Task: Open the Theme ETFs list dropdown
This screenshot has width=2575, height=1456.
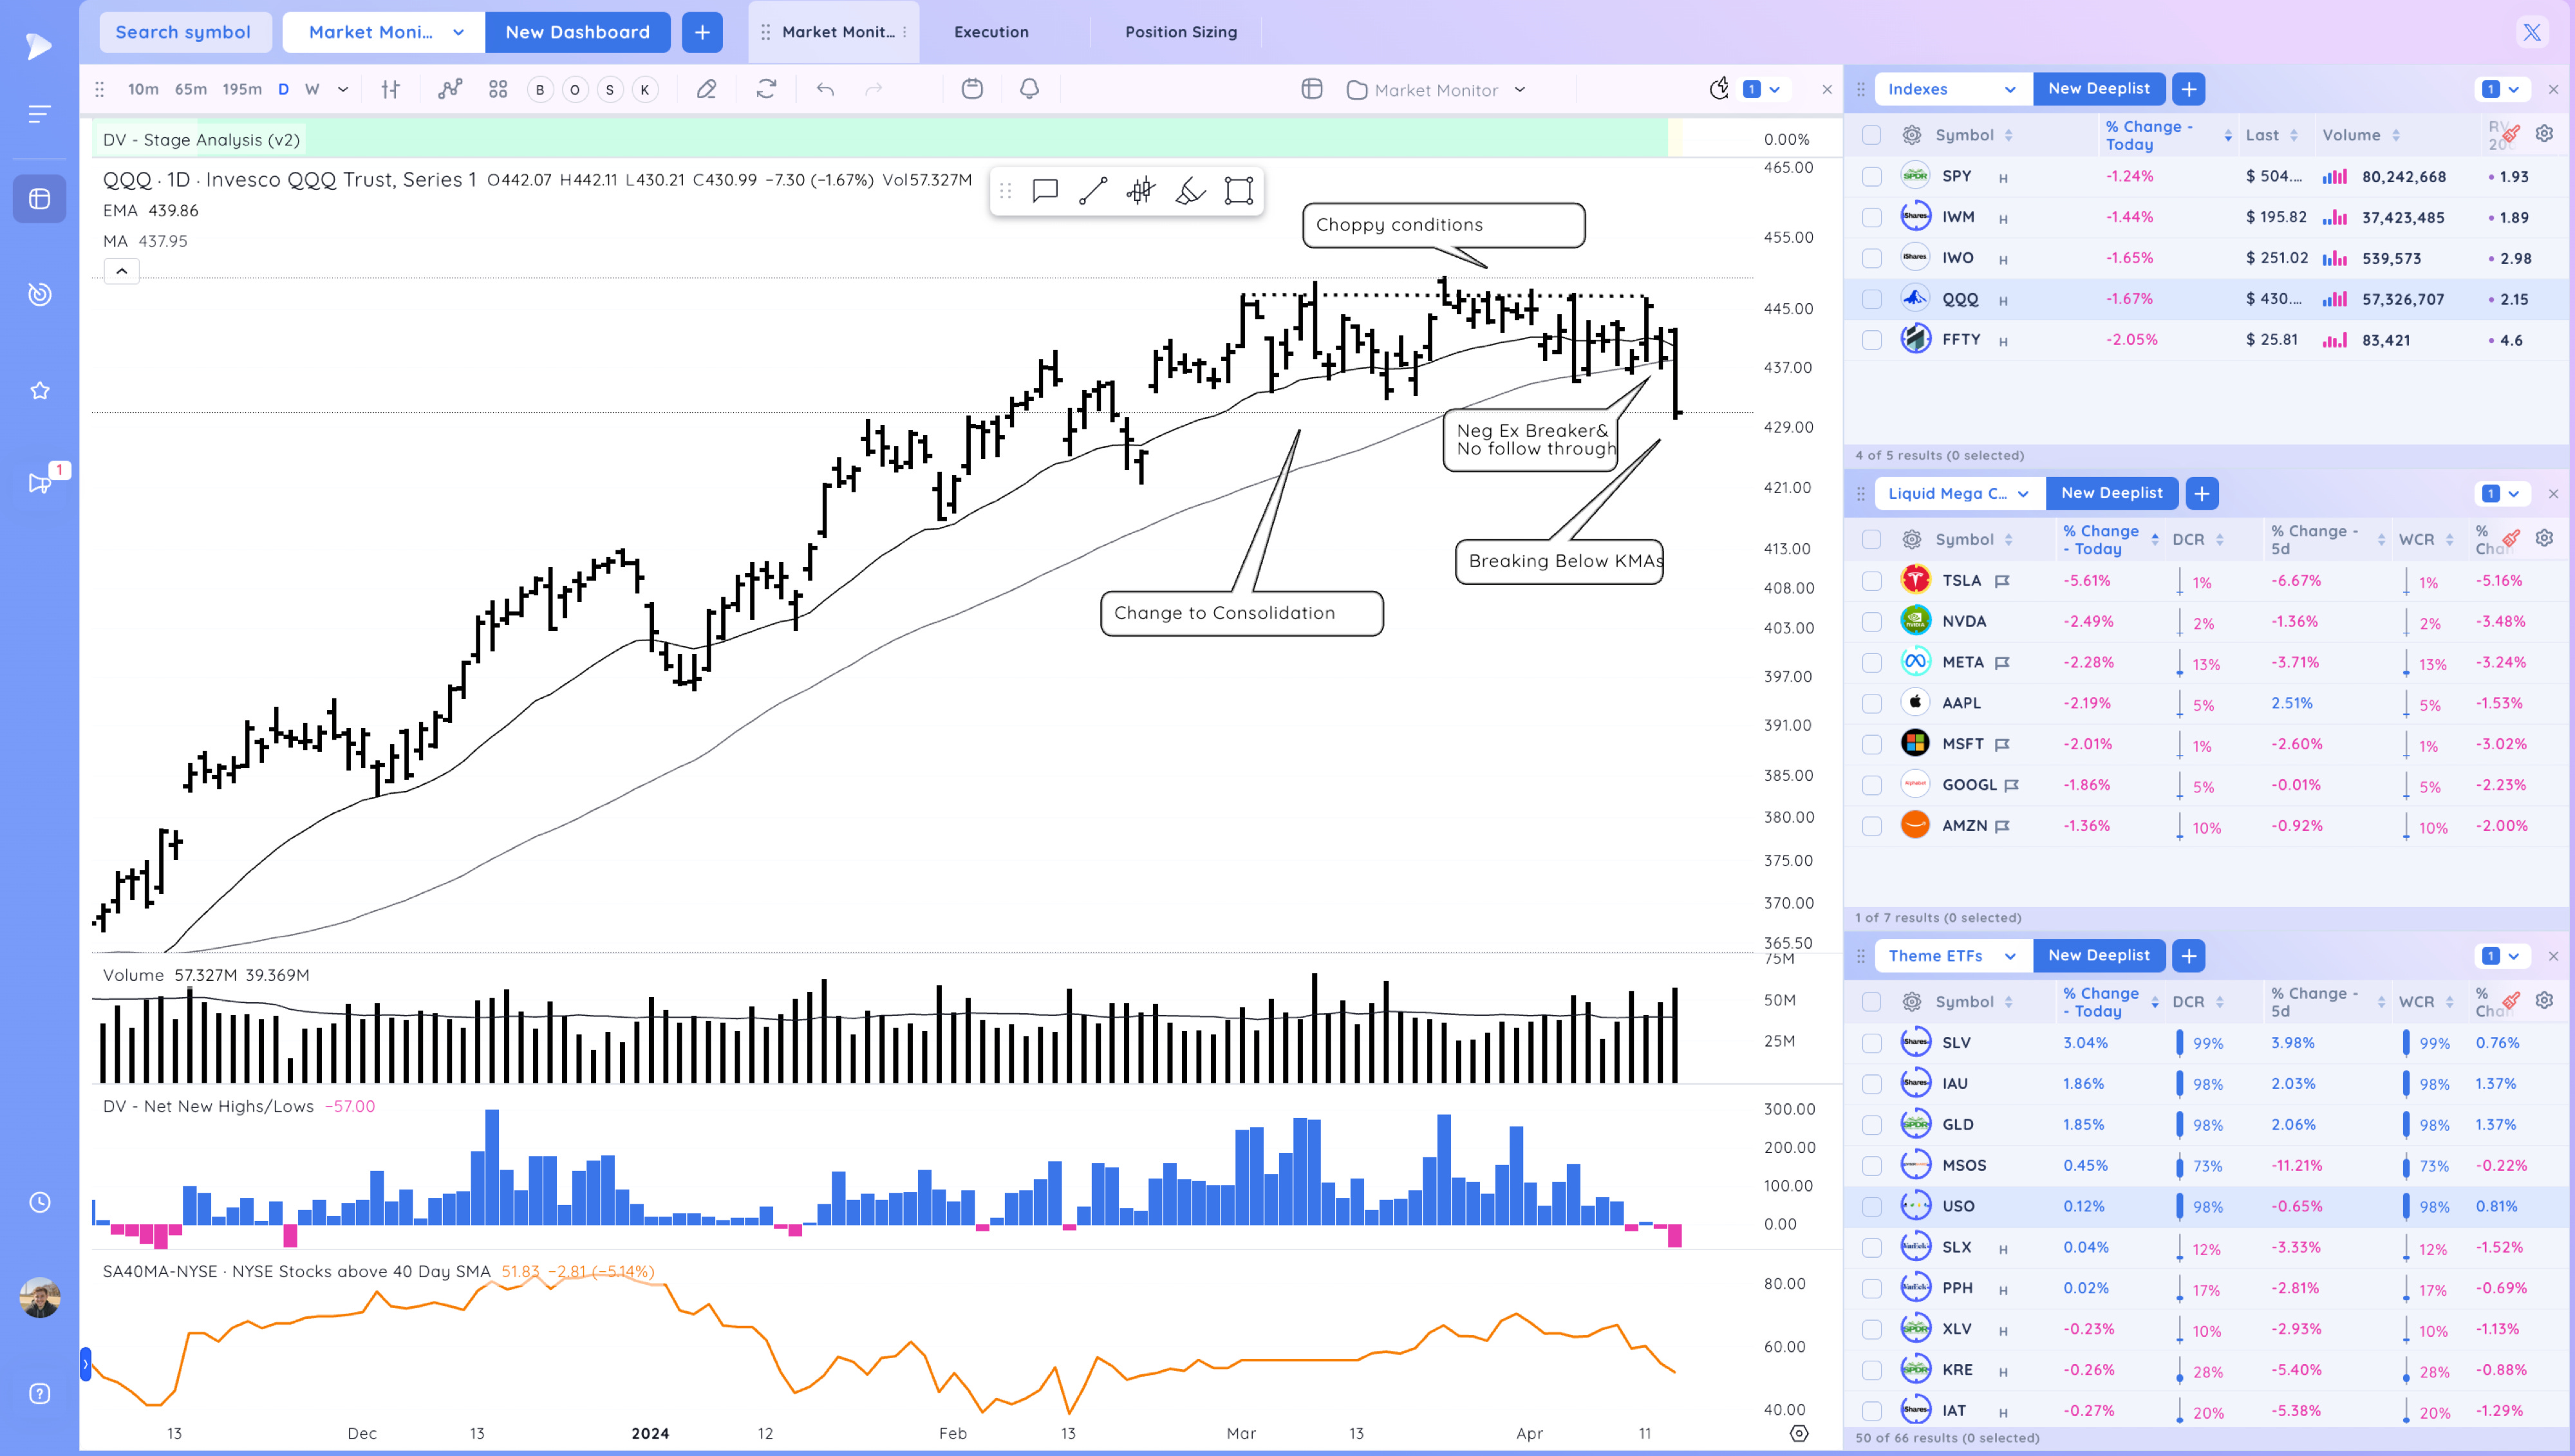Action: point(1953,955)
